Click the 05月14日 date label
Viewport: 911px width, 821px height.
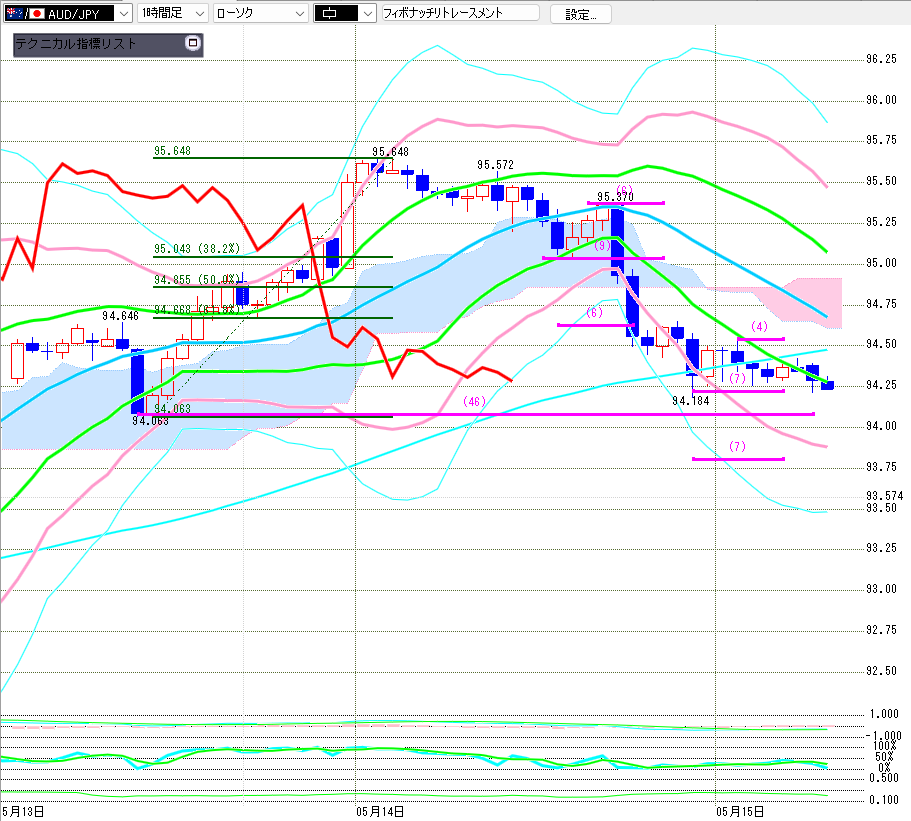tap(380, 812)
